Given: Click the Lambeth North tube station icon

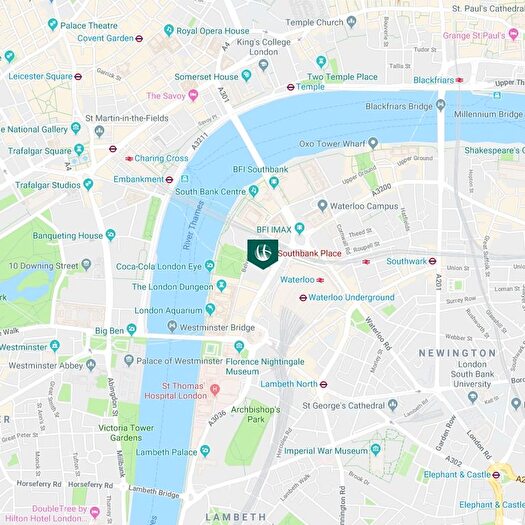Looking at the screenshot, I should coord(323,384).
